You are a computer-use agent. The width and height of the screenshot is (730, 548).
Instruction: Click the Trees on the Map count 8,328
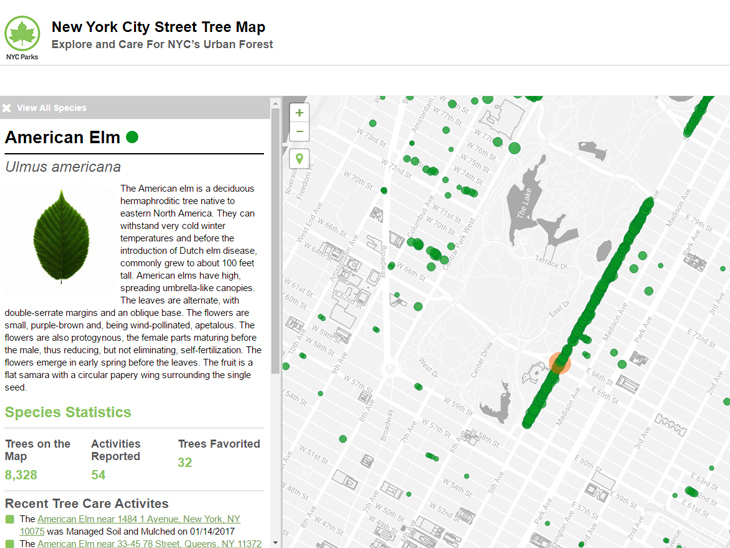(21, 475)
